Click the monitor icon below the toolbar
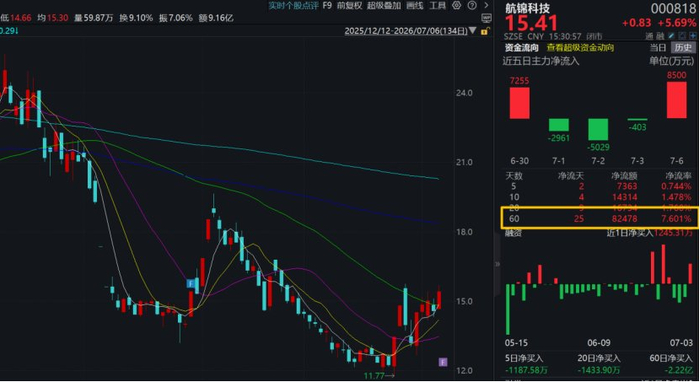The width and height of the screenshot is (700, 382). click(487, 18)
